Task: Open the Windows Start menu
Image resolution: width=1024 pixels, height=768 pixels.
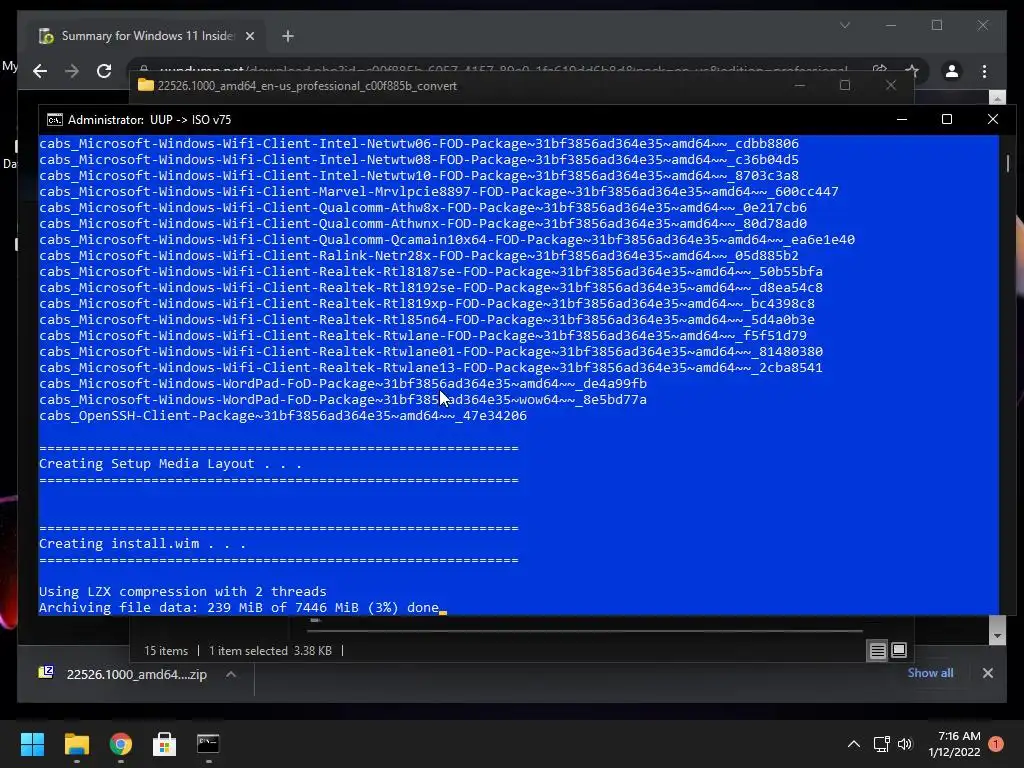Action: click(x=32, y=744)
